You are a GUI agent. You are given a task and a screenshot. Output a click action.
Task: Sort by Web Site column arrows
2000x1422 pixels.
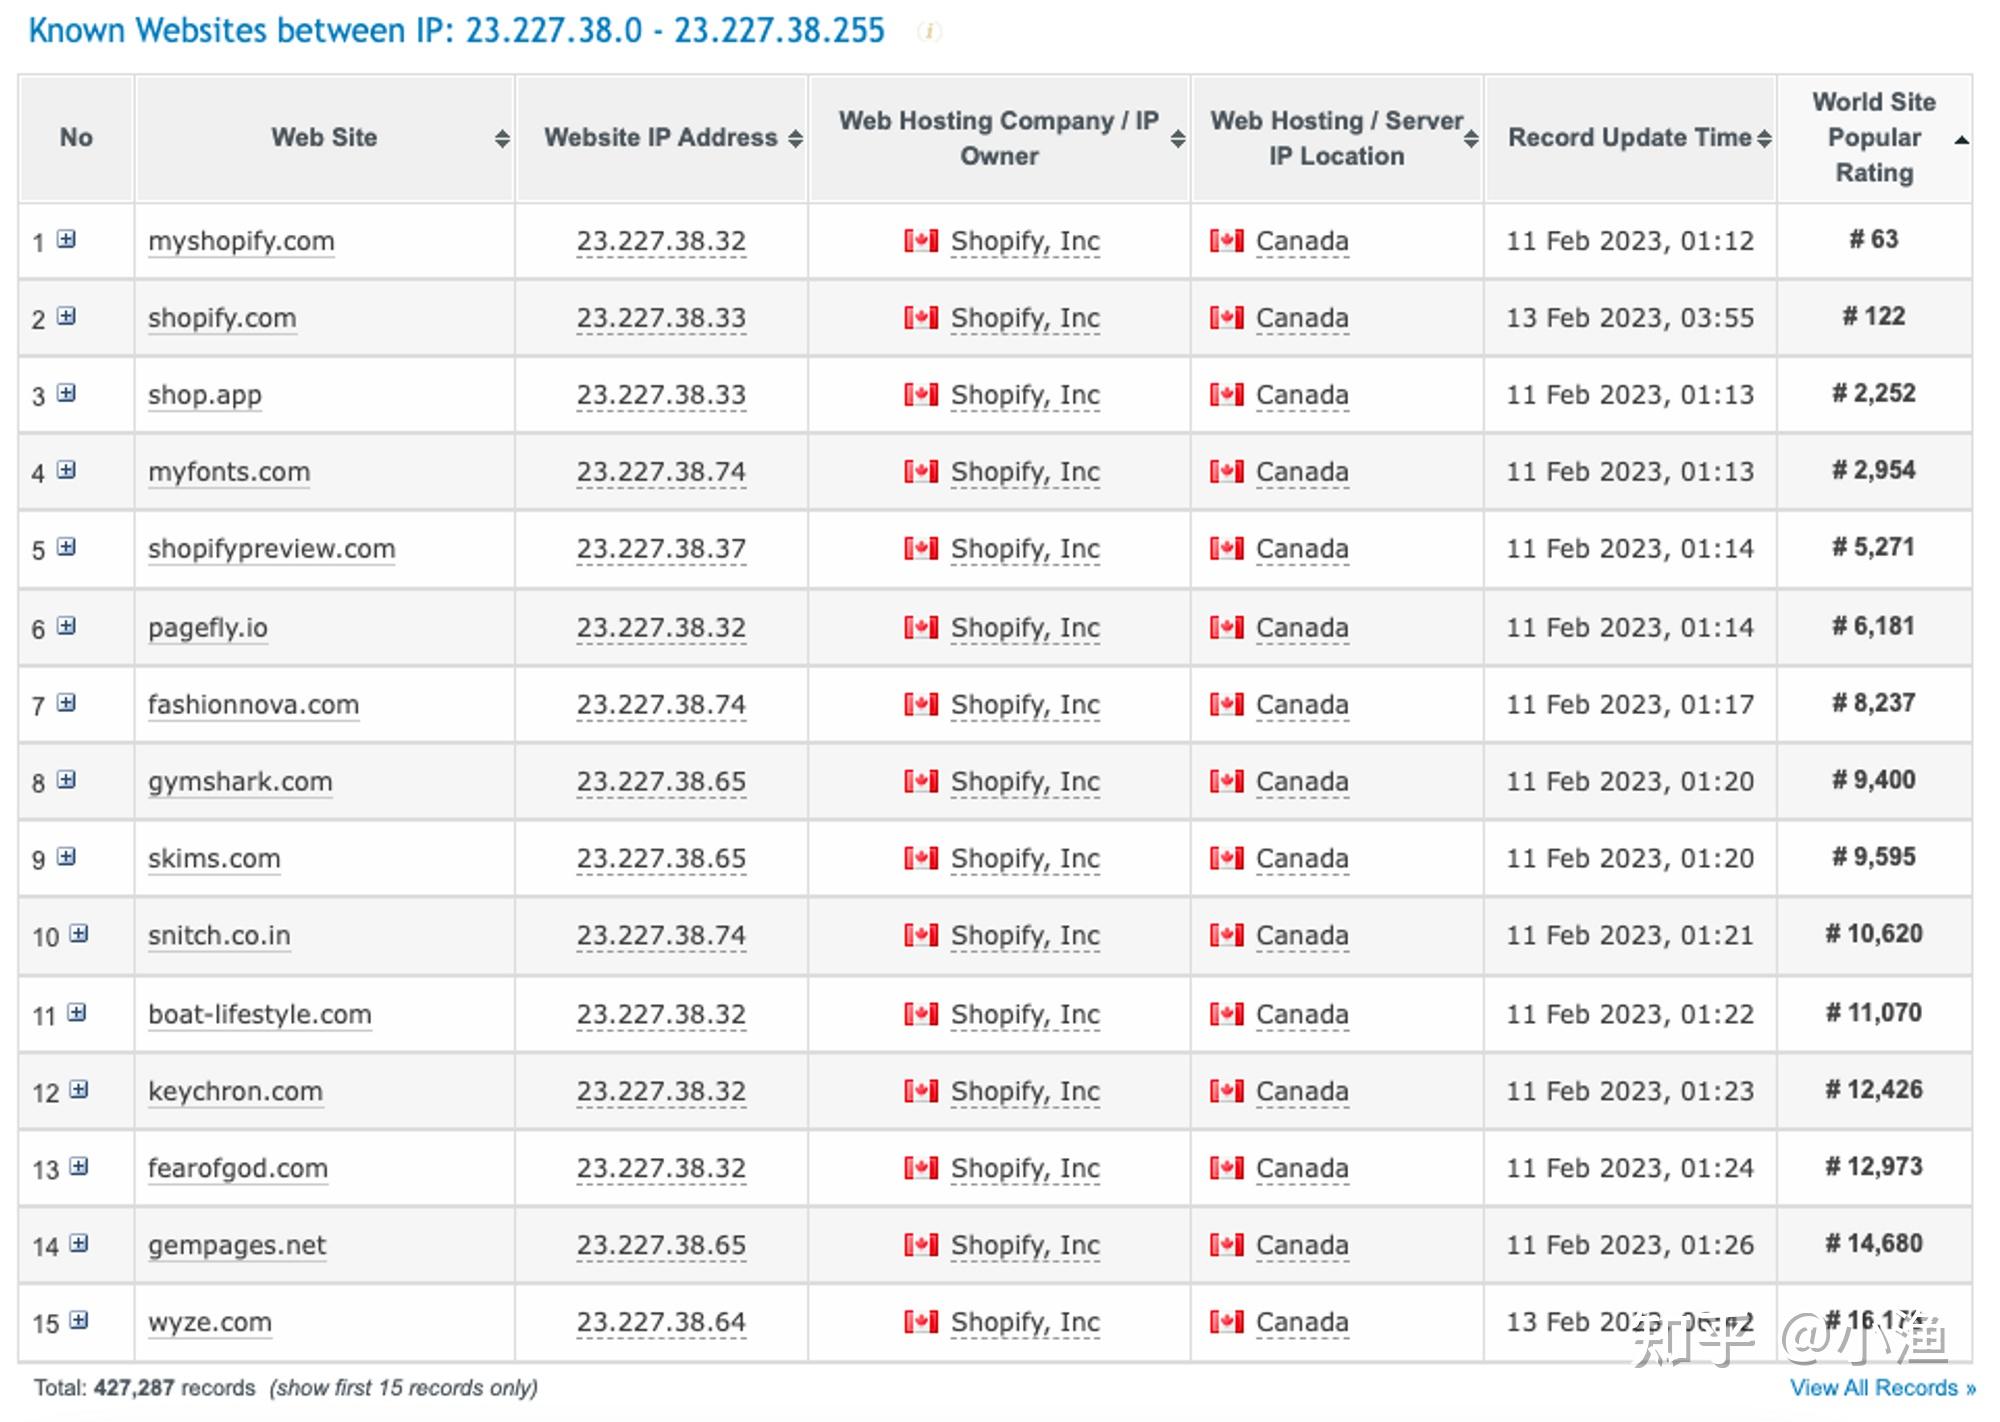tap(502, 139)
